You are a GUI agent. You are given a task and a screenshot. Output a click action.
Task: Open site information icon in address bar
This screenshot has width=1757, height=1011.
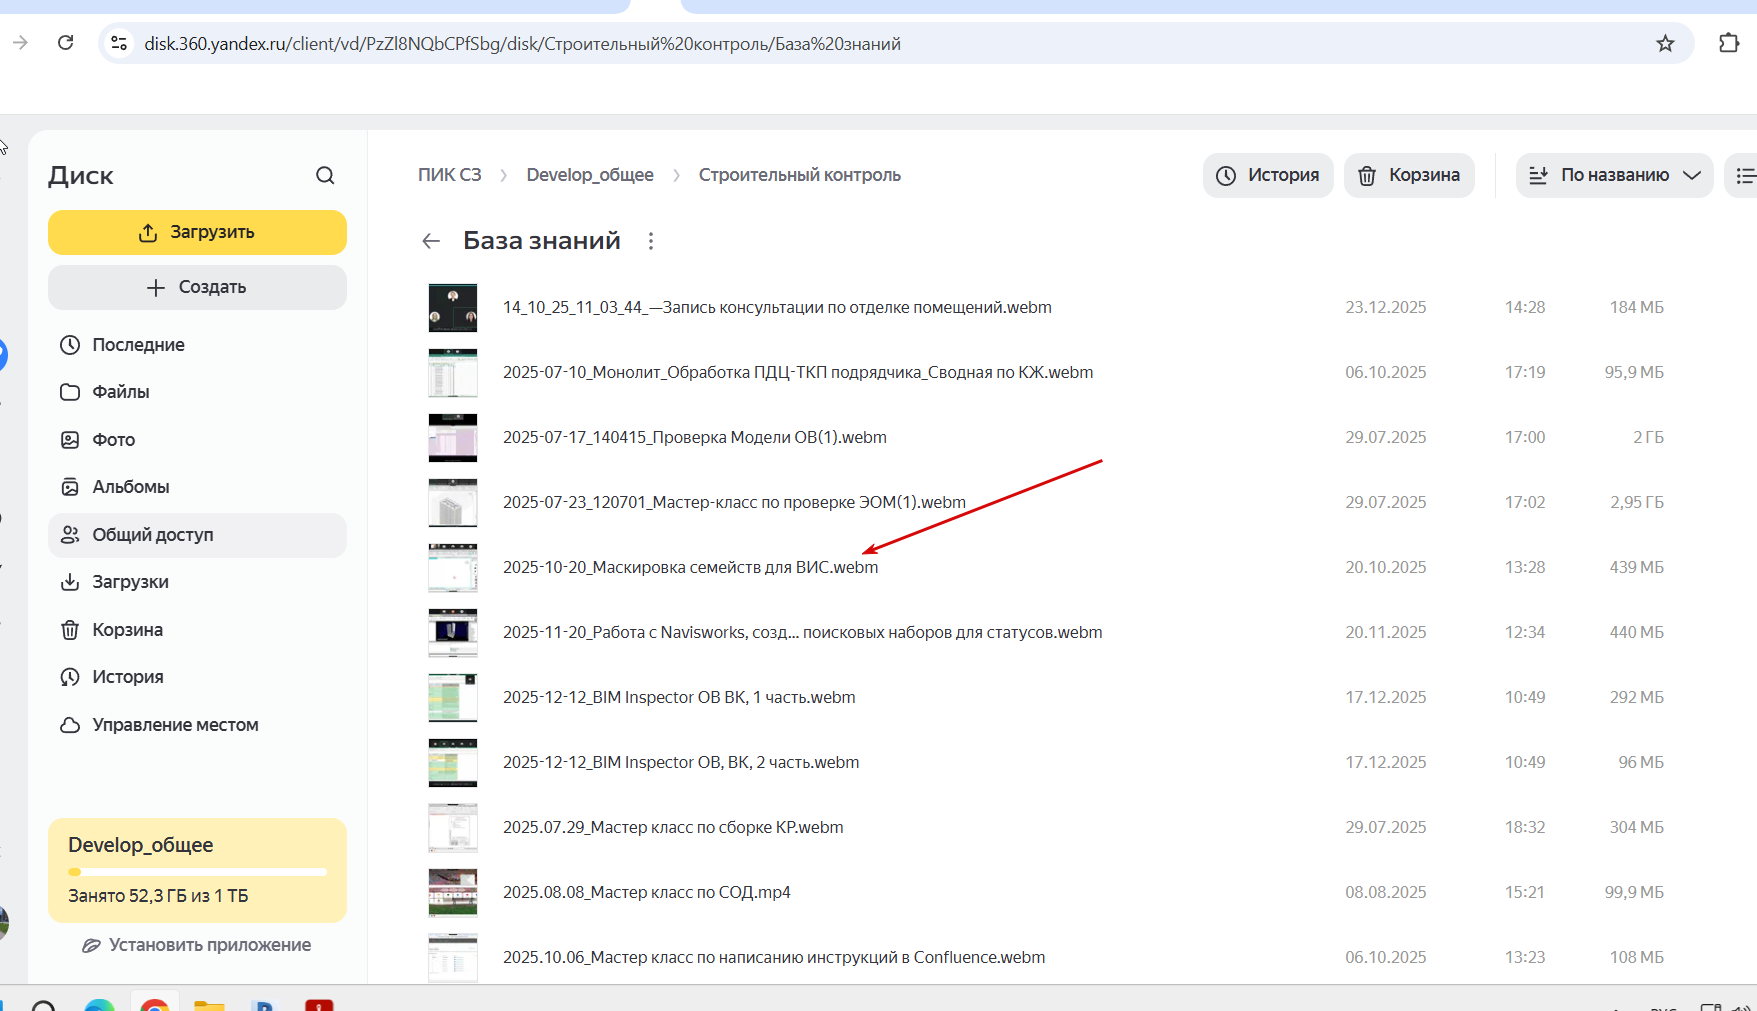point(119,43)
